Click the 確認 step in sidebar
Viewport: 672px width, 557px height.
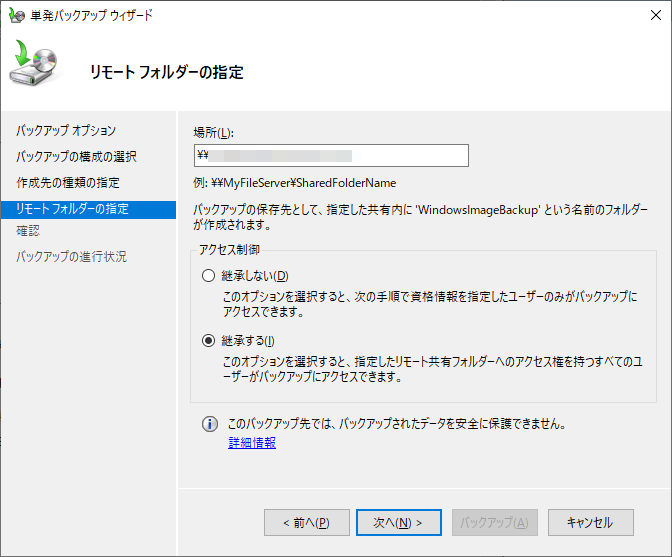pos(28,231)
